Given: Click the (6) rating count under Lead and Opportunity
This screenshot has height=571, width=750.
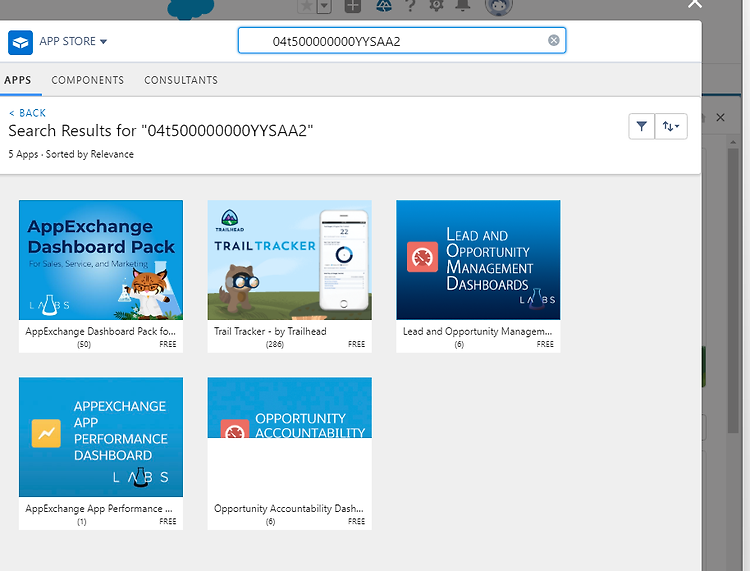Looking at the screenshot, I should click(459, 344).
